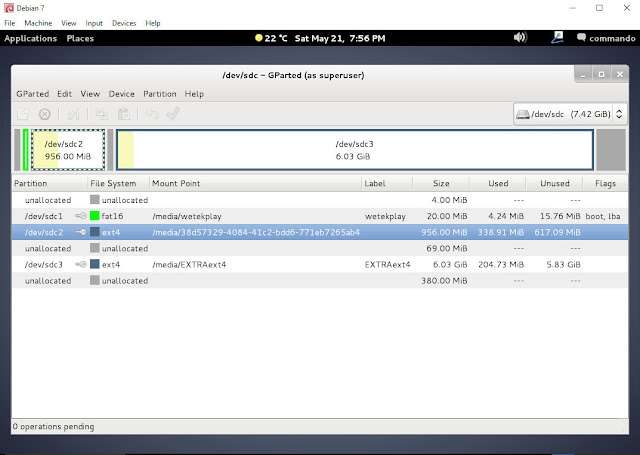Select the green /dev/sdc1 sliver in disk map
Viewport: 640px width, 455px height.
26,150
